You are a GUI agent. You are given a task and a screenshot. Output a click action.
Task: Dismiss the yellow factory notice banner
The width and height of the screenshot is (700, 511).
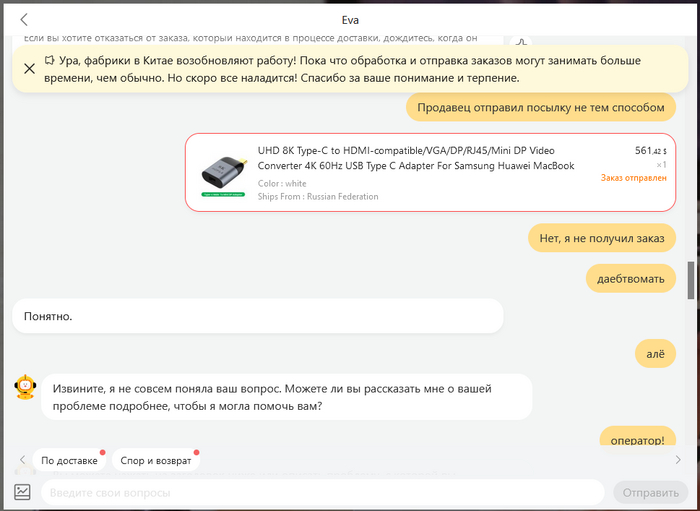[29, 69]
